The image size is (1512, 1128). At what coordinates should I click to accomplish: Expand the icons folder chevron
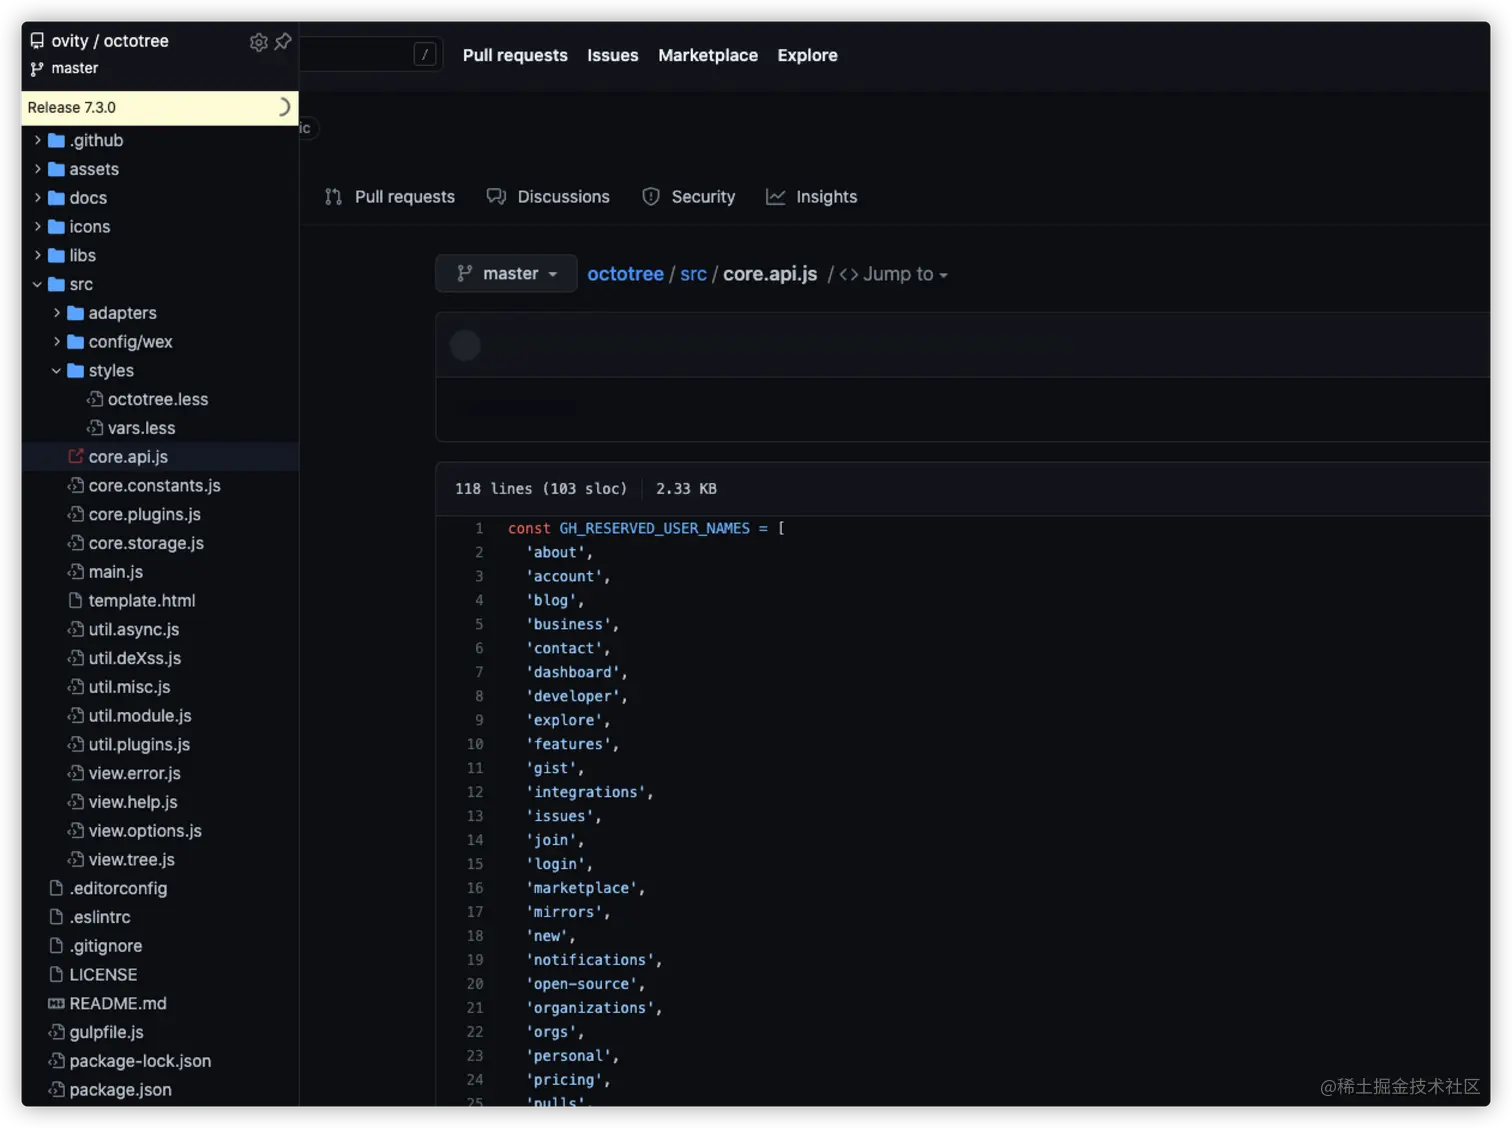(38, 227)
